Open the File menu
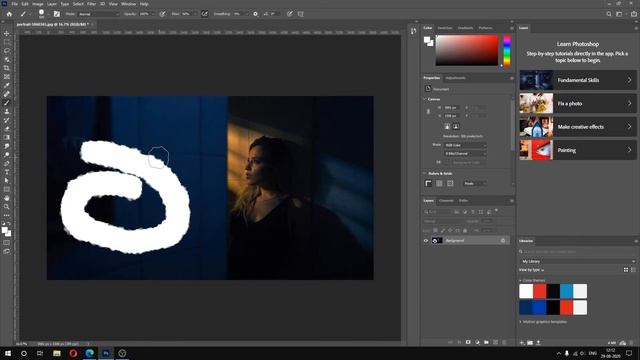Screen dimensions: 640x360 click(14, 4)
